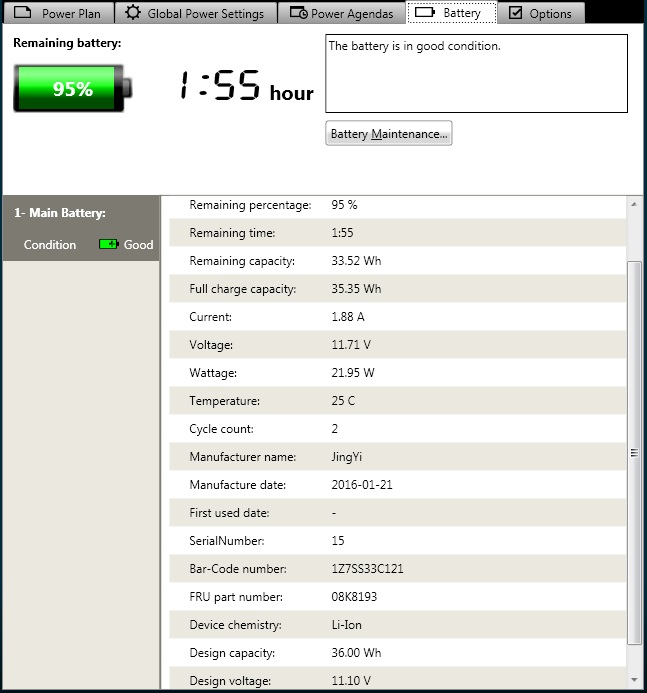Click the Power Plan tab battery icon

[23, 13]
